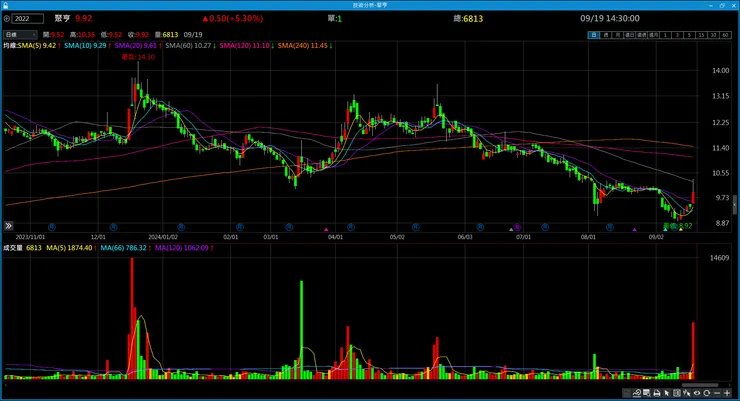This screenshot has height=401, width=740.
Task: Click the 成交量 6813 volume label
Action: 22,248
